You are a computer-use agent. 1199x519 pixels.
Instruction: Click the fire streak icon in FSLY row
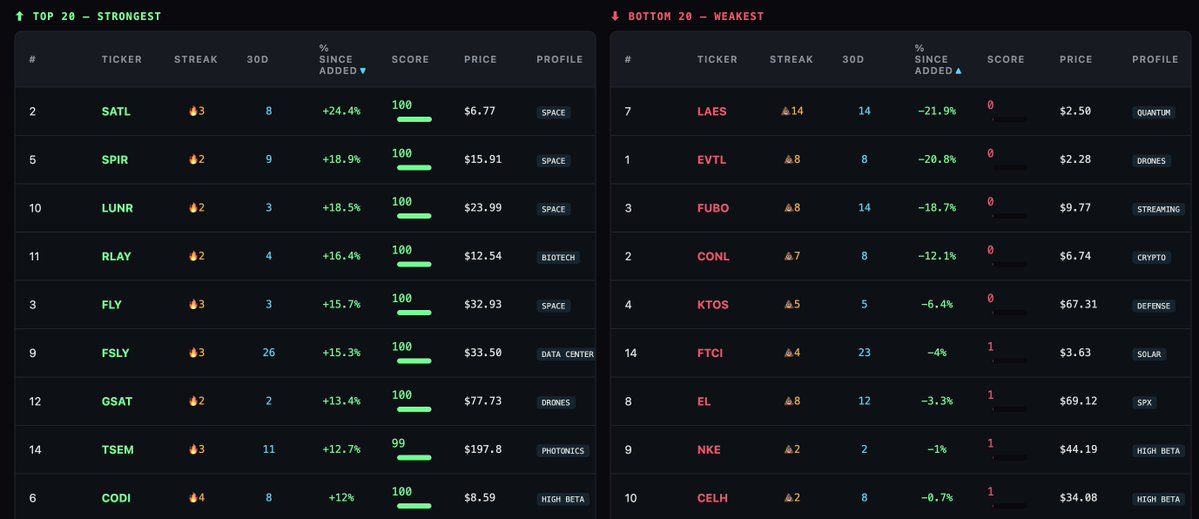(193, 352)
